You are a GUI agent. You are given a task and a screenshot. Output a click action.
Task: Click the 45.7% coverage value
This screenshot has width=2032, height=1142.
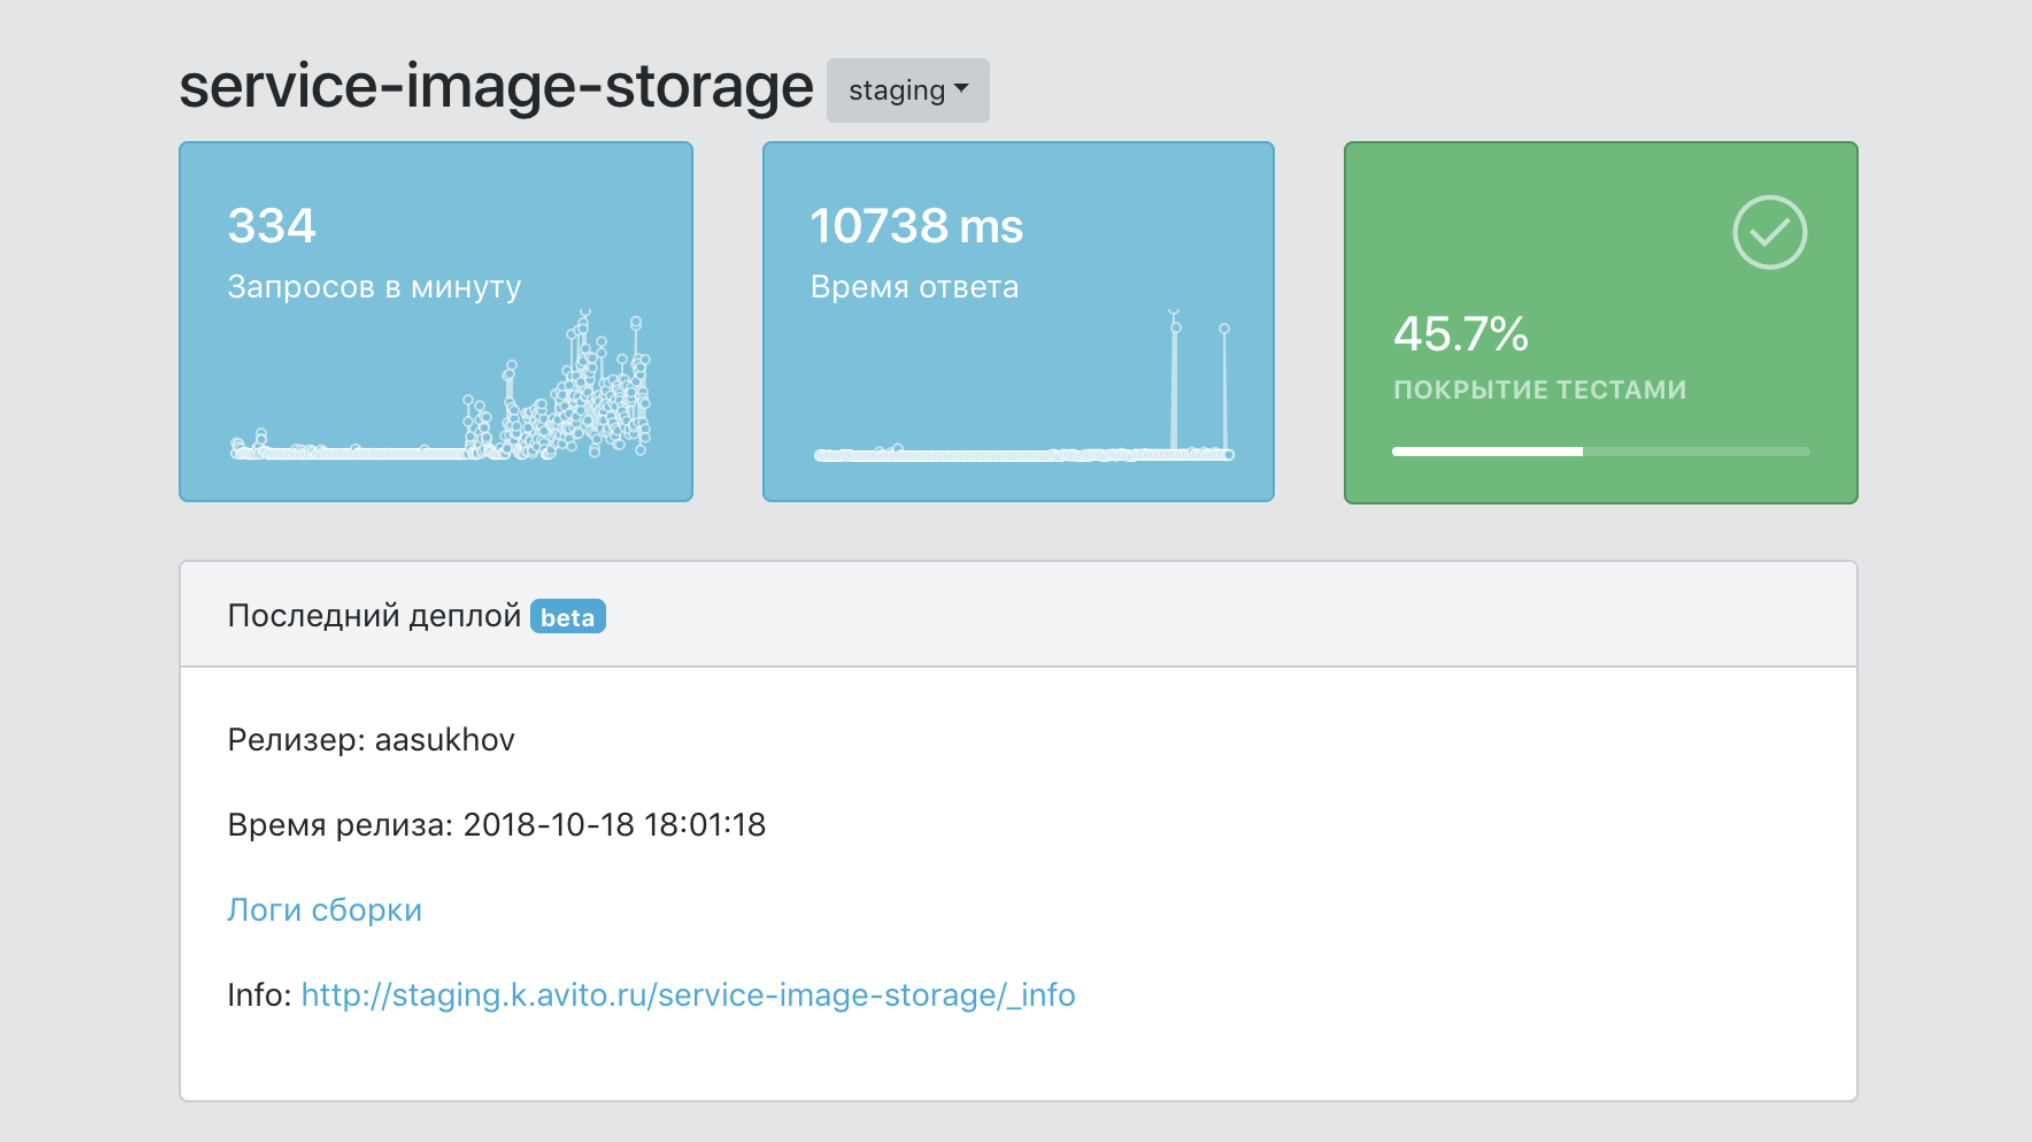click(x=1460, y=334)
